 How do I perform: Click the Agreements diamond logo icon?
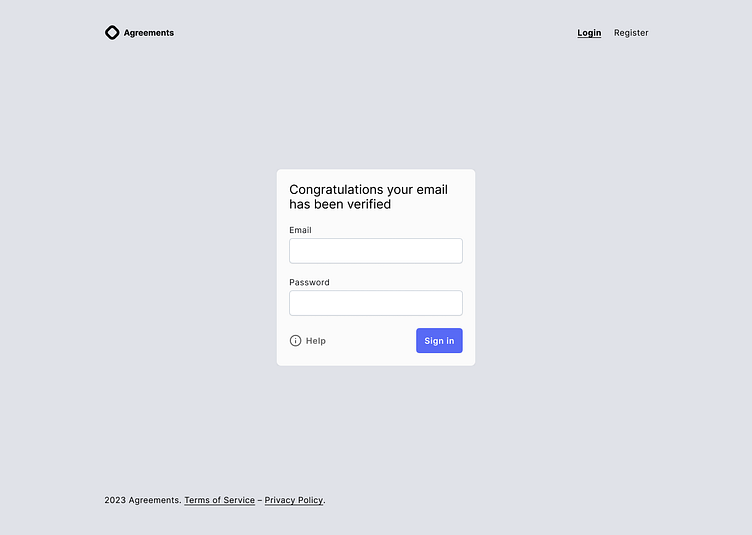coord(112,33)
